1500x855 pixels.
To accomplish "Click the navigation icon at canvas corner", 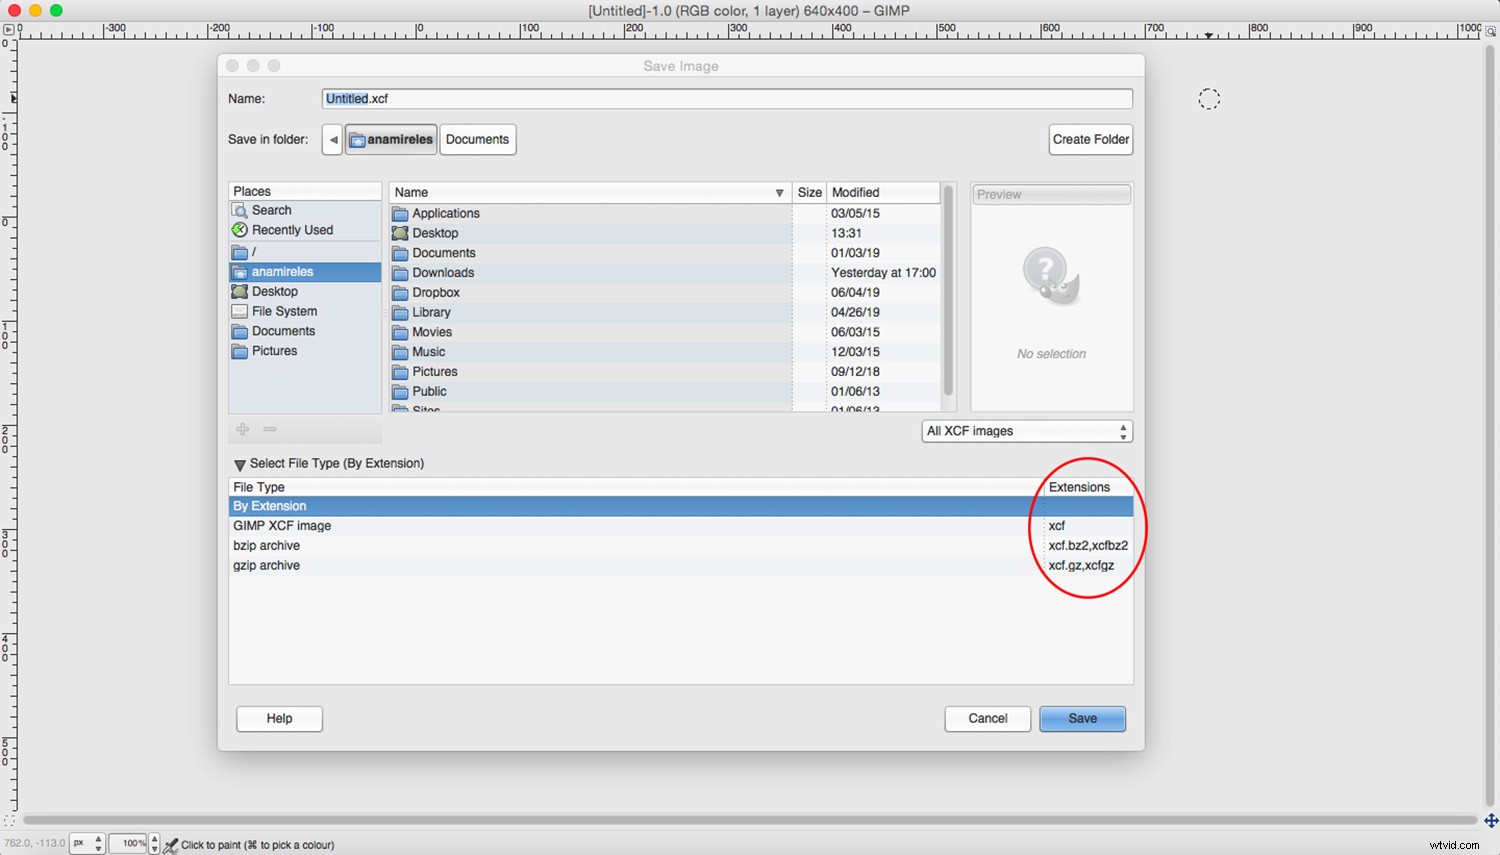I will click(1490, 820).
